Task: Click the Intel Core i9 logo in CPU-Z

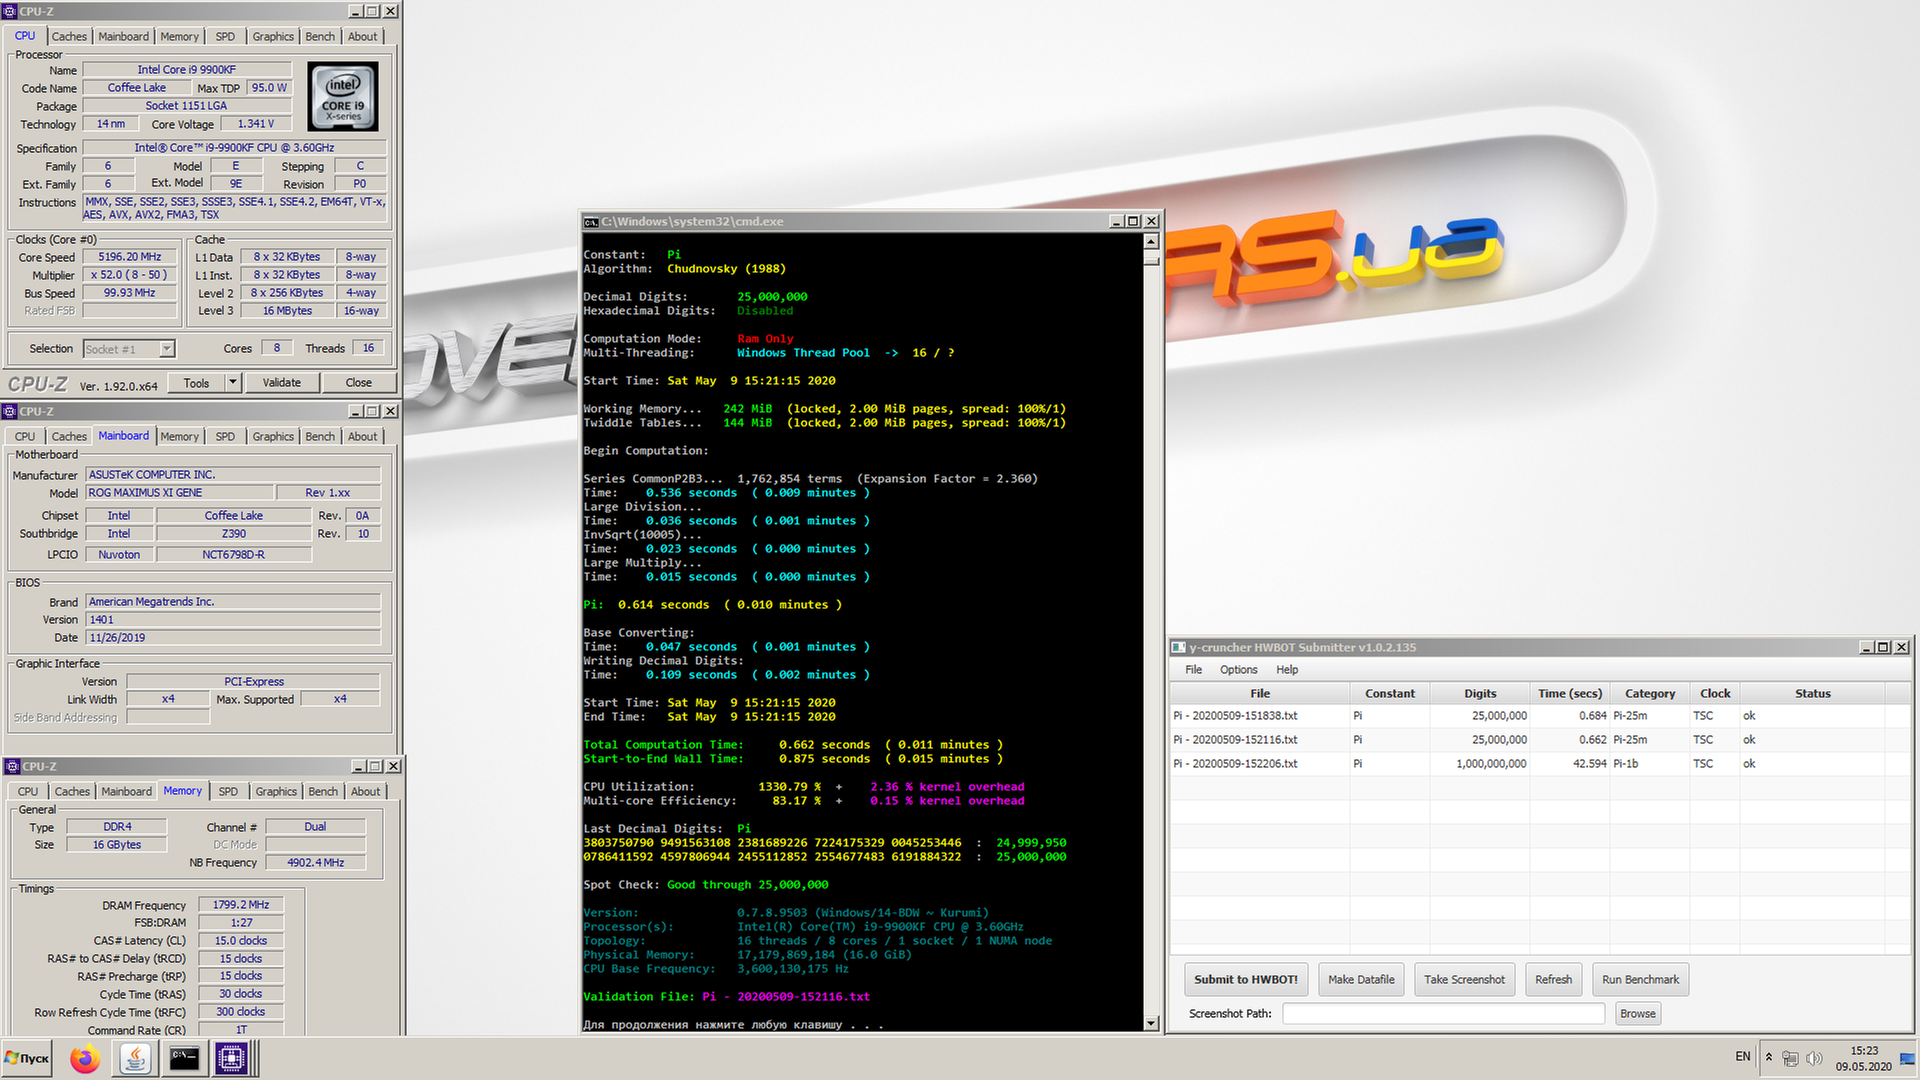Action: (343, 97)
